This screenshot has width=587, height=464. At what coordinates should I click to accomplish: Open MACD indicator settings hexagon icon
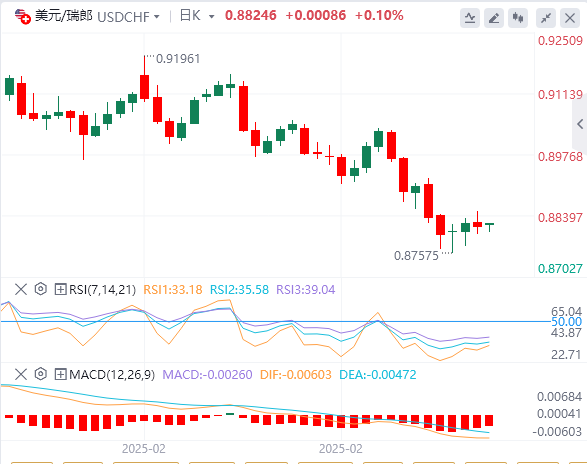[40, 374]
